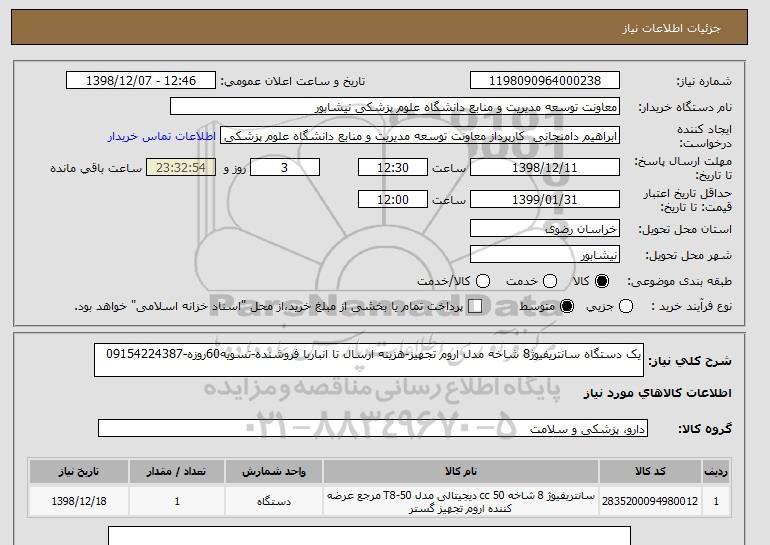The image size is (770, 545).
Task: Click the unit cell دستگاه
Action: point(274,501)
